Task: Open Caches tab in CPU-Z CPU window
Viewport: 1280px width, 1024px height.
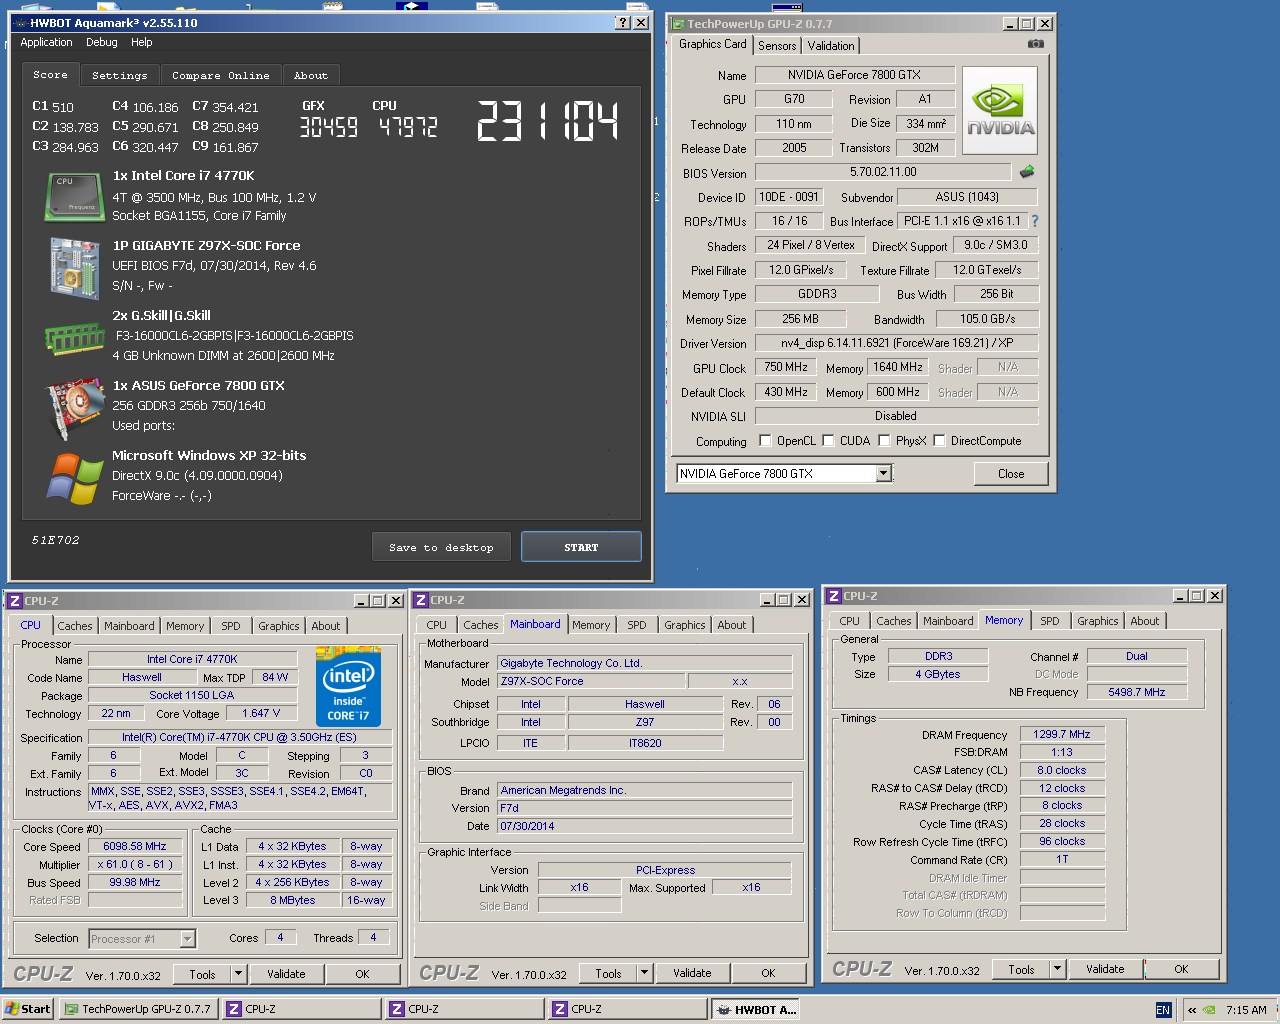Action: coord(75,626)
